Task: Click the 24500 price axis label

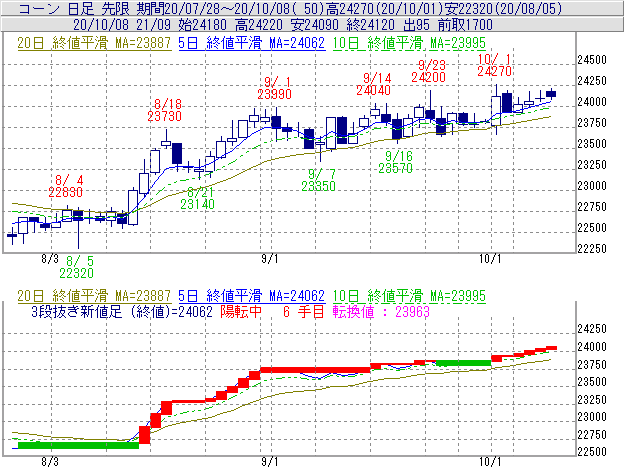Action: tap(592, 60)
